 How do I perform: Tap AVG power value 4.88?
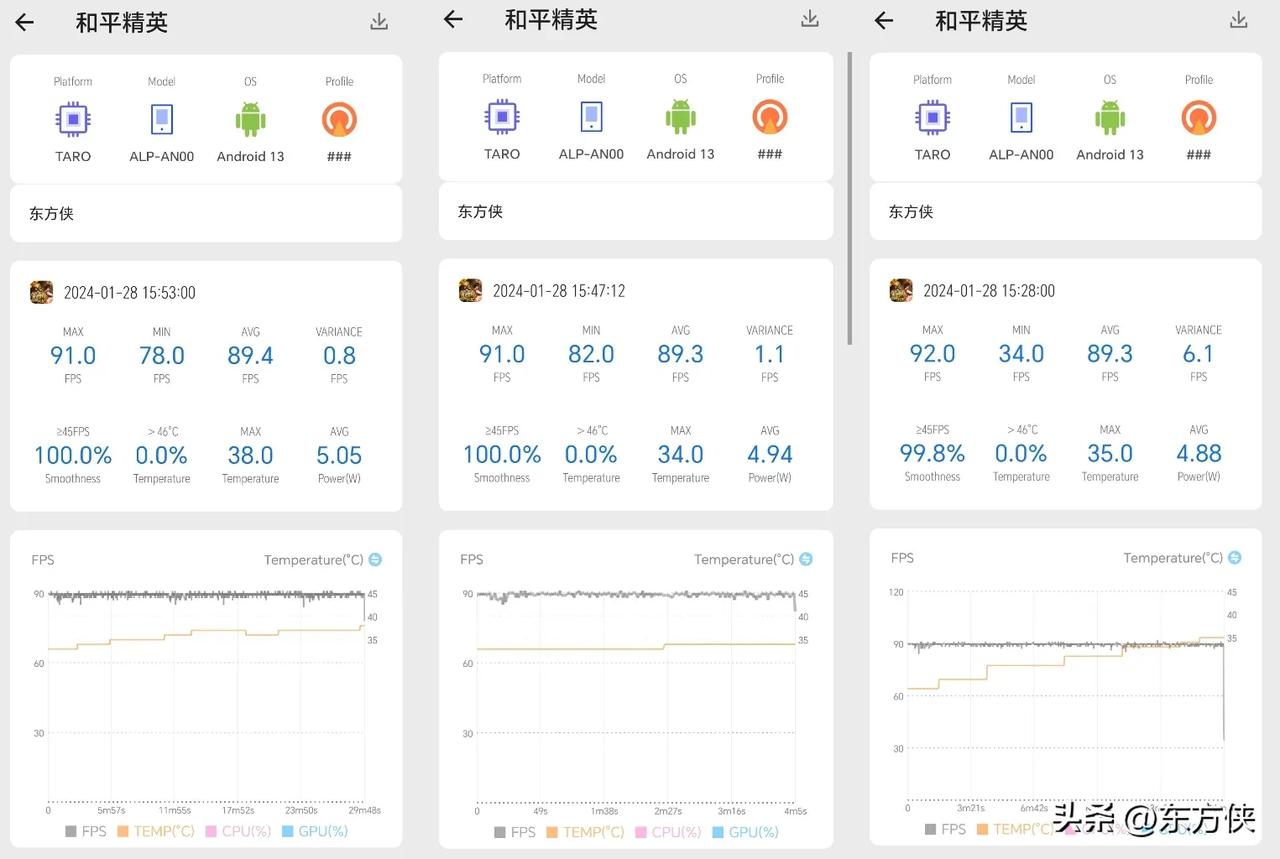pyautogui.click(x=1199, y=454)
